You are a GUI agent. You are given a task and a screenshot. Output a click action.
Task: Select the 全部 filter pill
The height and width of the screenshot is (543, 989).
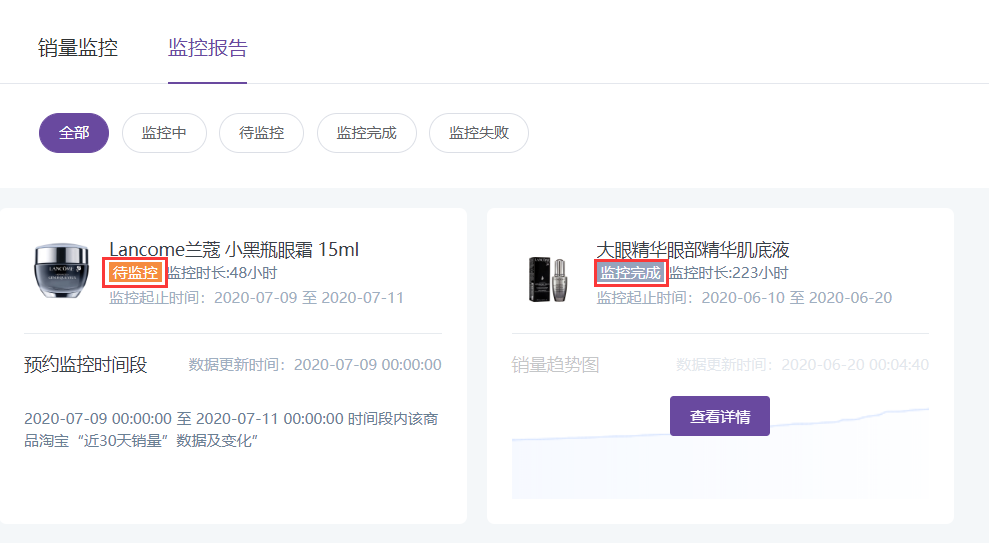pyautogui.click(x=74, y=132)
